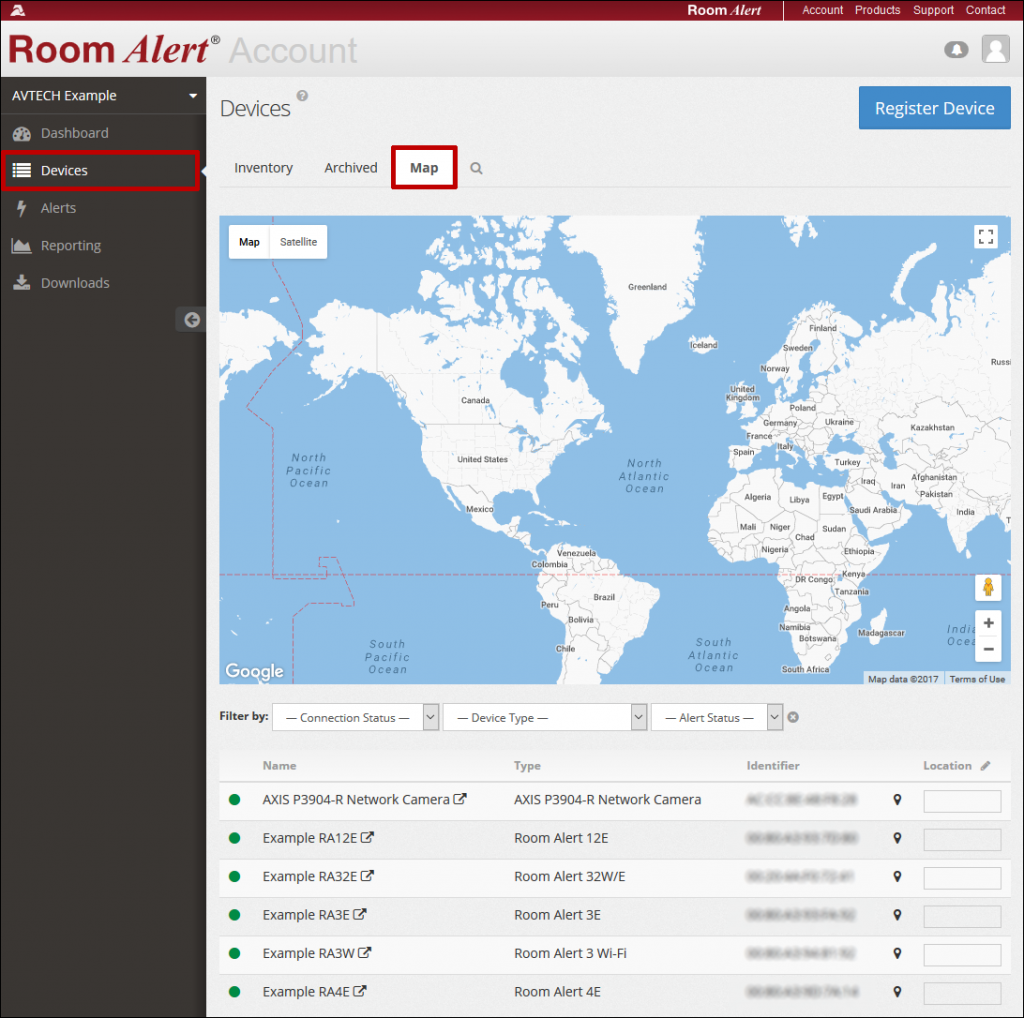
Task: Switch the map to Satellite view
Action: 300,241
